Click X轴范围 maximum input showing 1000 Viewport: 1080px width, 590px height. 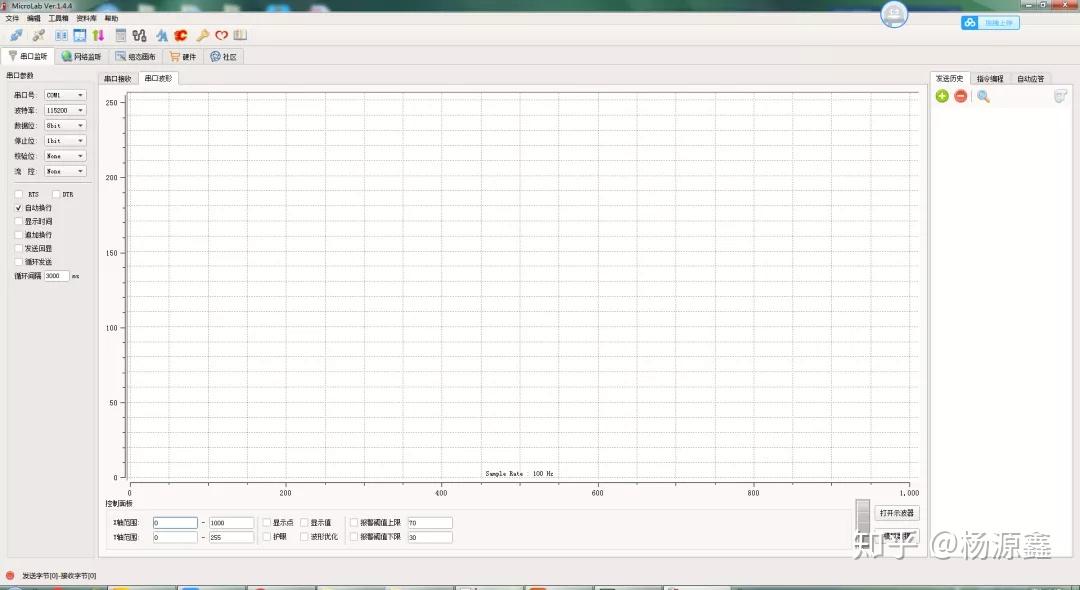(x=231, y=523)
